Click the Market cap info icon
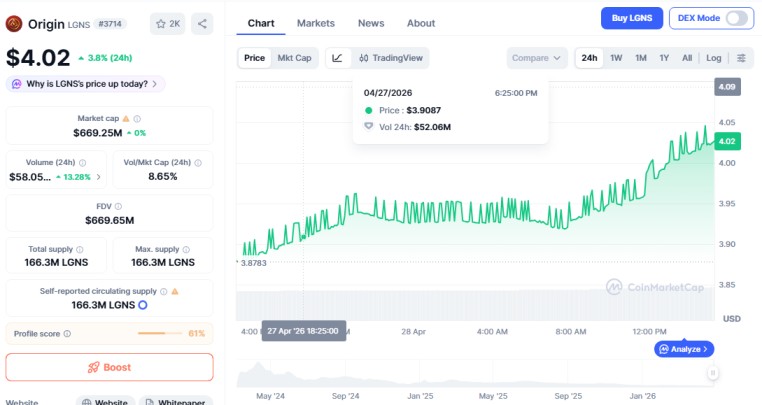 coord(137,119)
